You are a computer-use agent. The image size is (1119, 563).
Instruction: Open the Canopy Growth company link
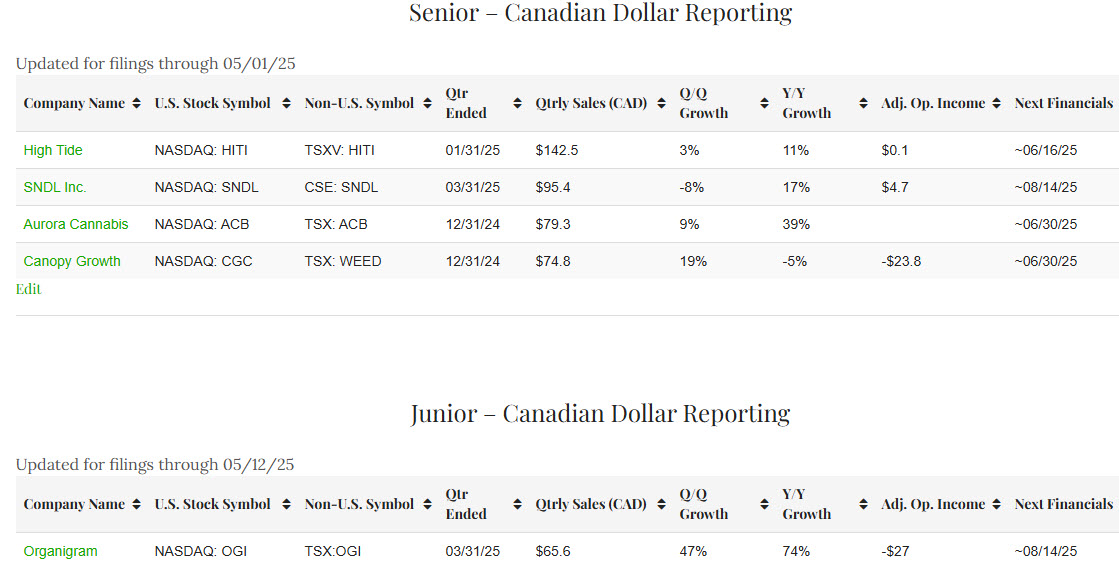coord(72,261)
